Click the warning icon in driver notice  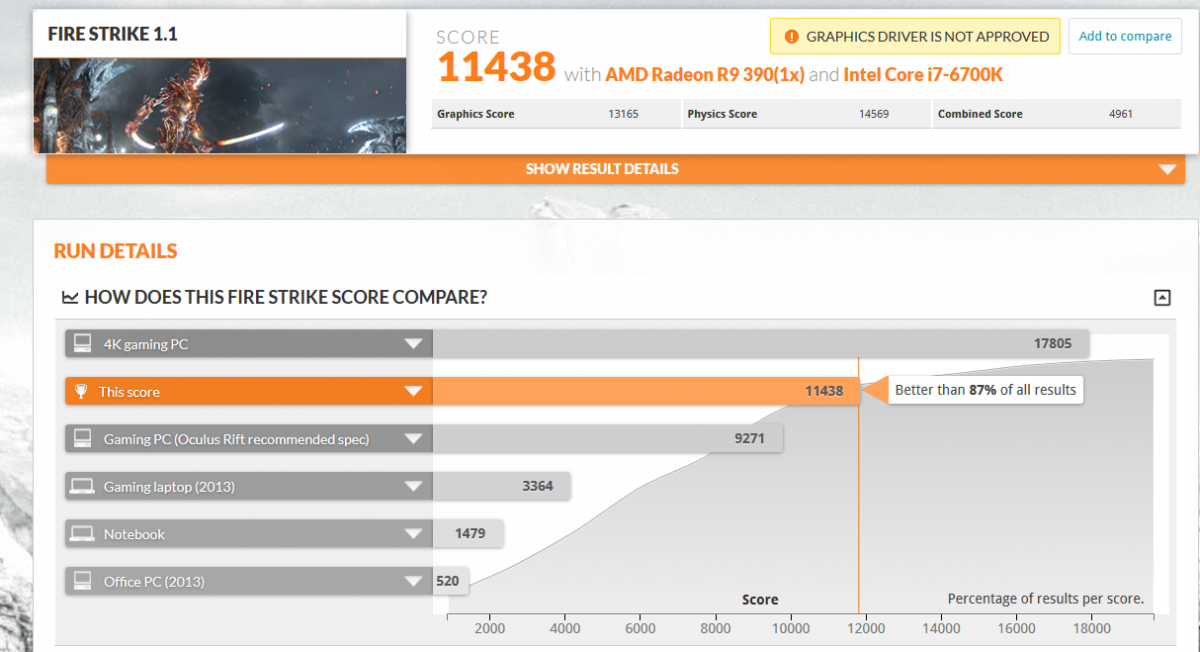(x=792, y=37)
